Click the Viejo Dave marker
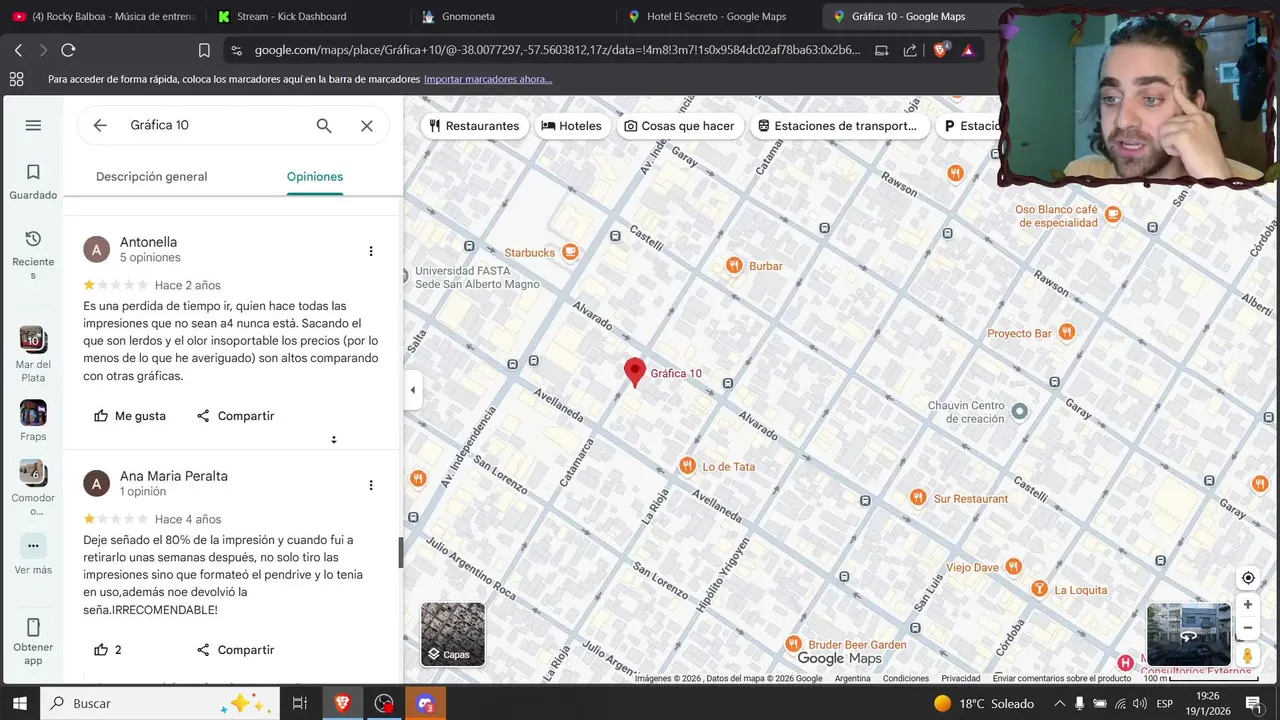The height and width of the screenshot is (720, 1280). [1013, 566]
